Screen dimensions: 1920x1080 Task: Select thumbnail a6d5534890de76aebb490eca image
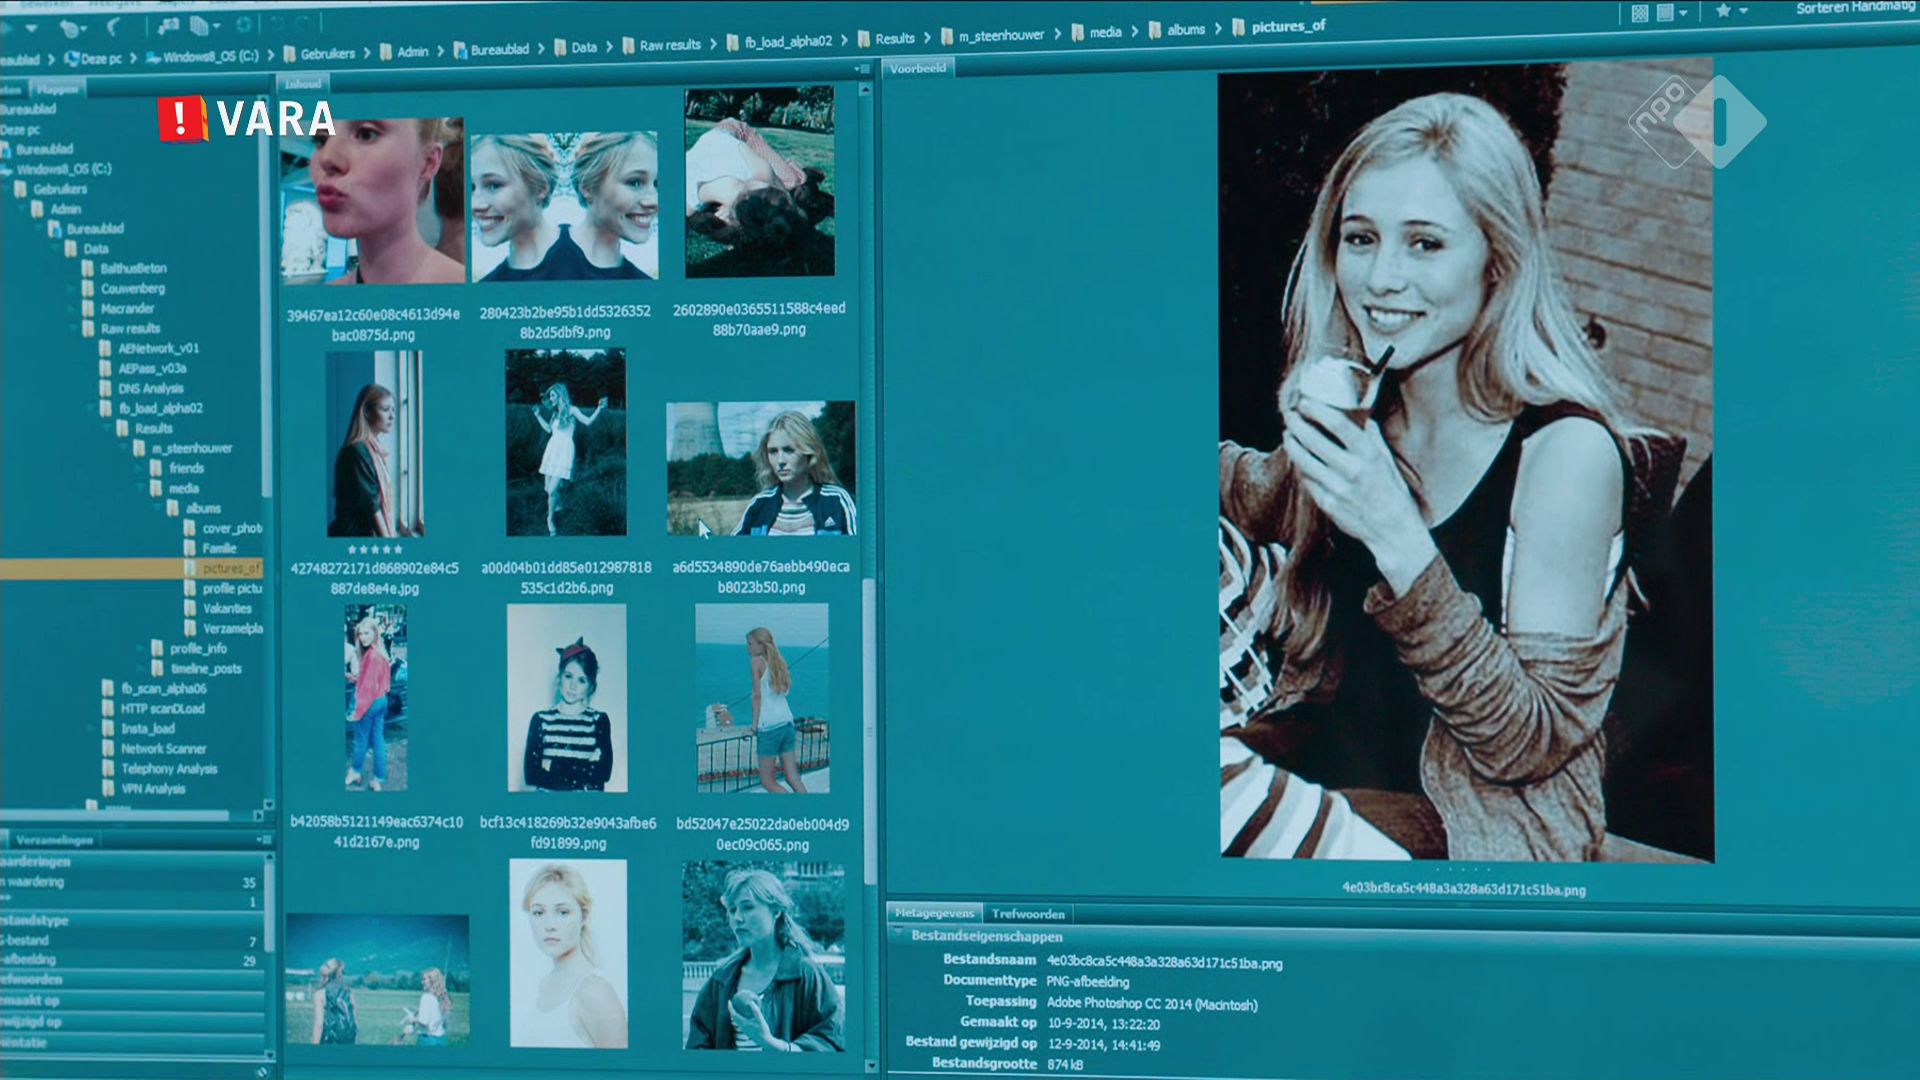click(760, 468)
